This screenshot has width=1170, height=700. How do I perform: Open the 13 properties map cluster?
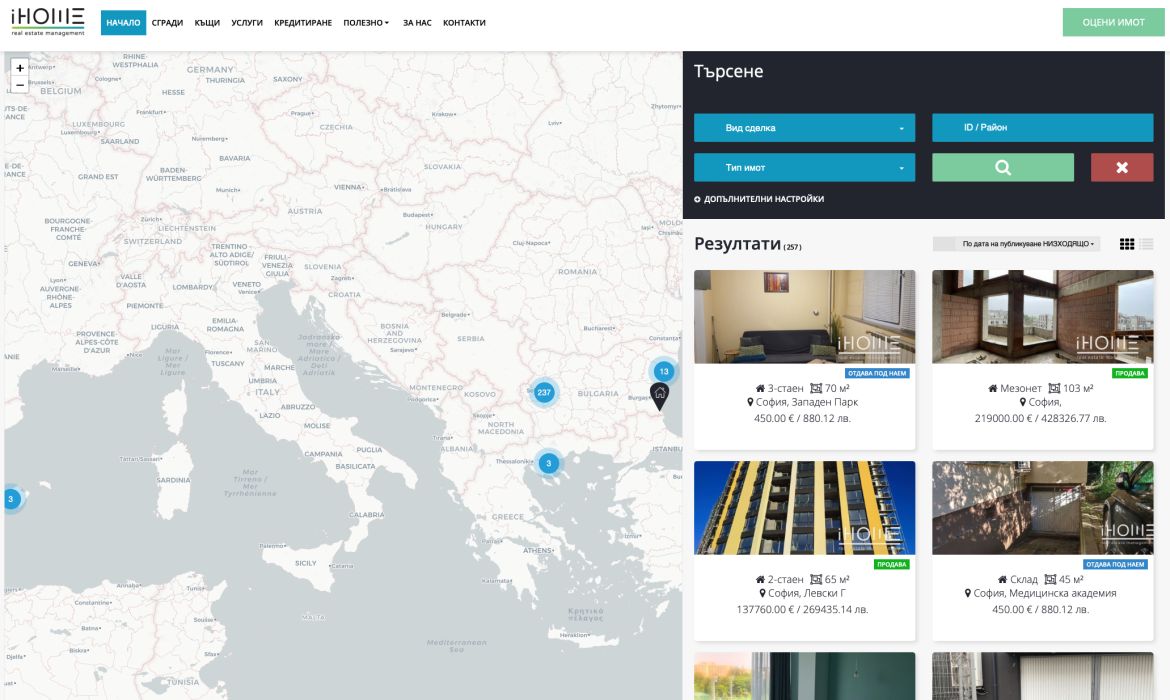click(x=663, y=371)
